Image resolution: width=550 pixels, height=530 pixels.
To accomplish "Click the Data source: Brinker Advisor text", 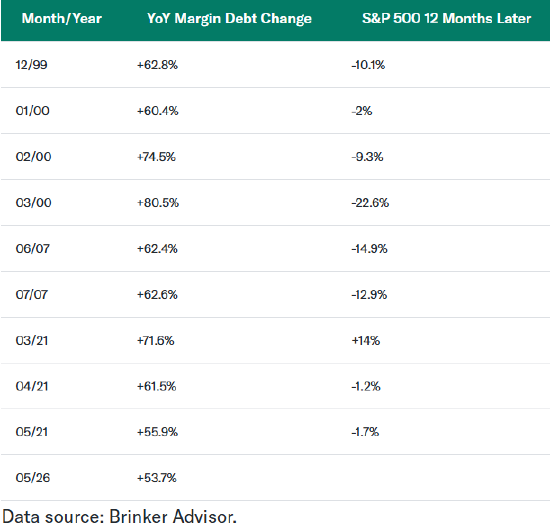I will [119, 517].
